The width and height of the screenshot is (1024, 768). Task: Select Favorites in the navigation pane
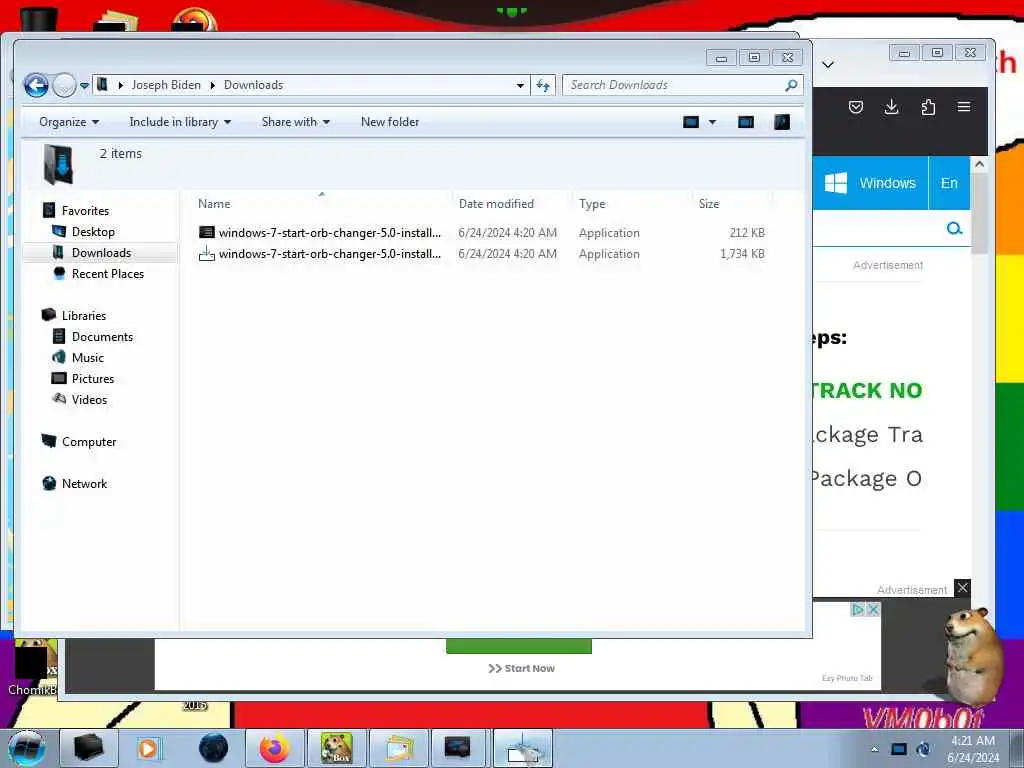point(85,211)
